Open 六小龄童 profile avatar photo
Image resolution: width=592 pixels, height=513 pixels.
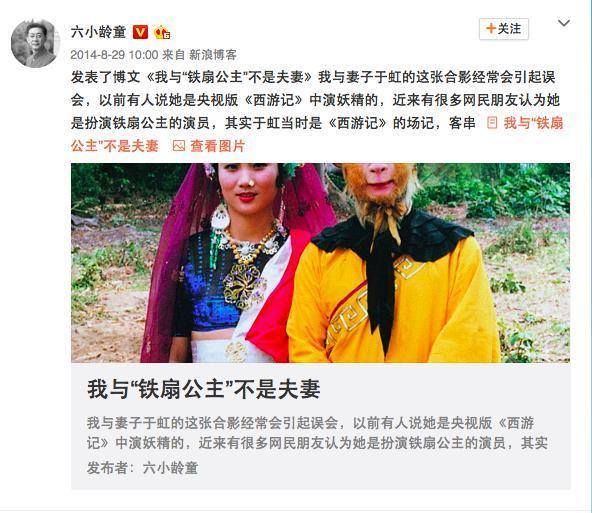(x=34, y=43)
